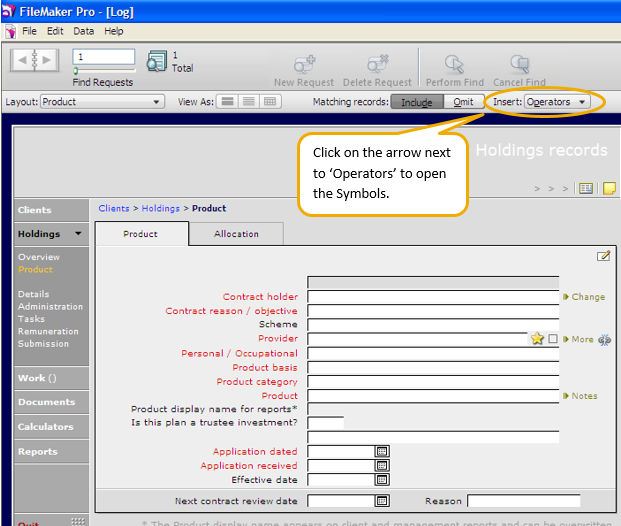Open the Documents sidebar section
The width and height of the screenshot is (621, 526).
point(51,402)
